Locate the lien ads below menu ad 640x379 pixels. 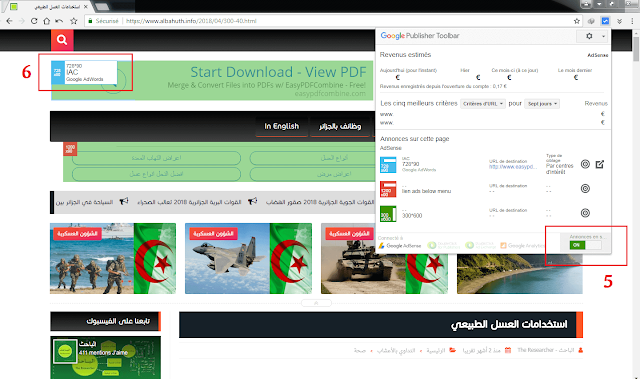[x=585, y=188]
